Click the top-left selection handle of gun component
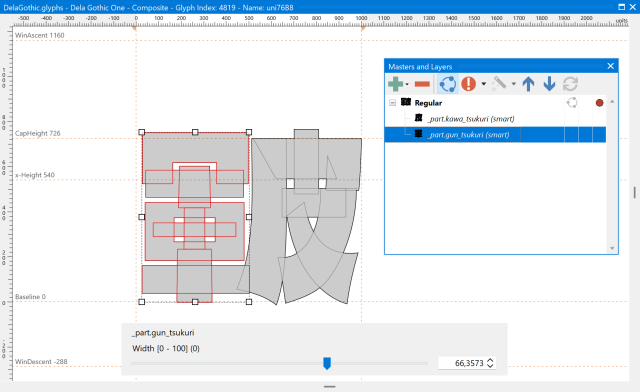640x392 pixels. pyautogui.click(x=142, y=132)
